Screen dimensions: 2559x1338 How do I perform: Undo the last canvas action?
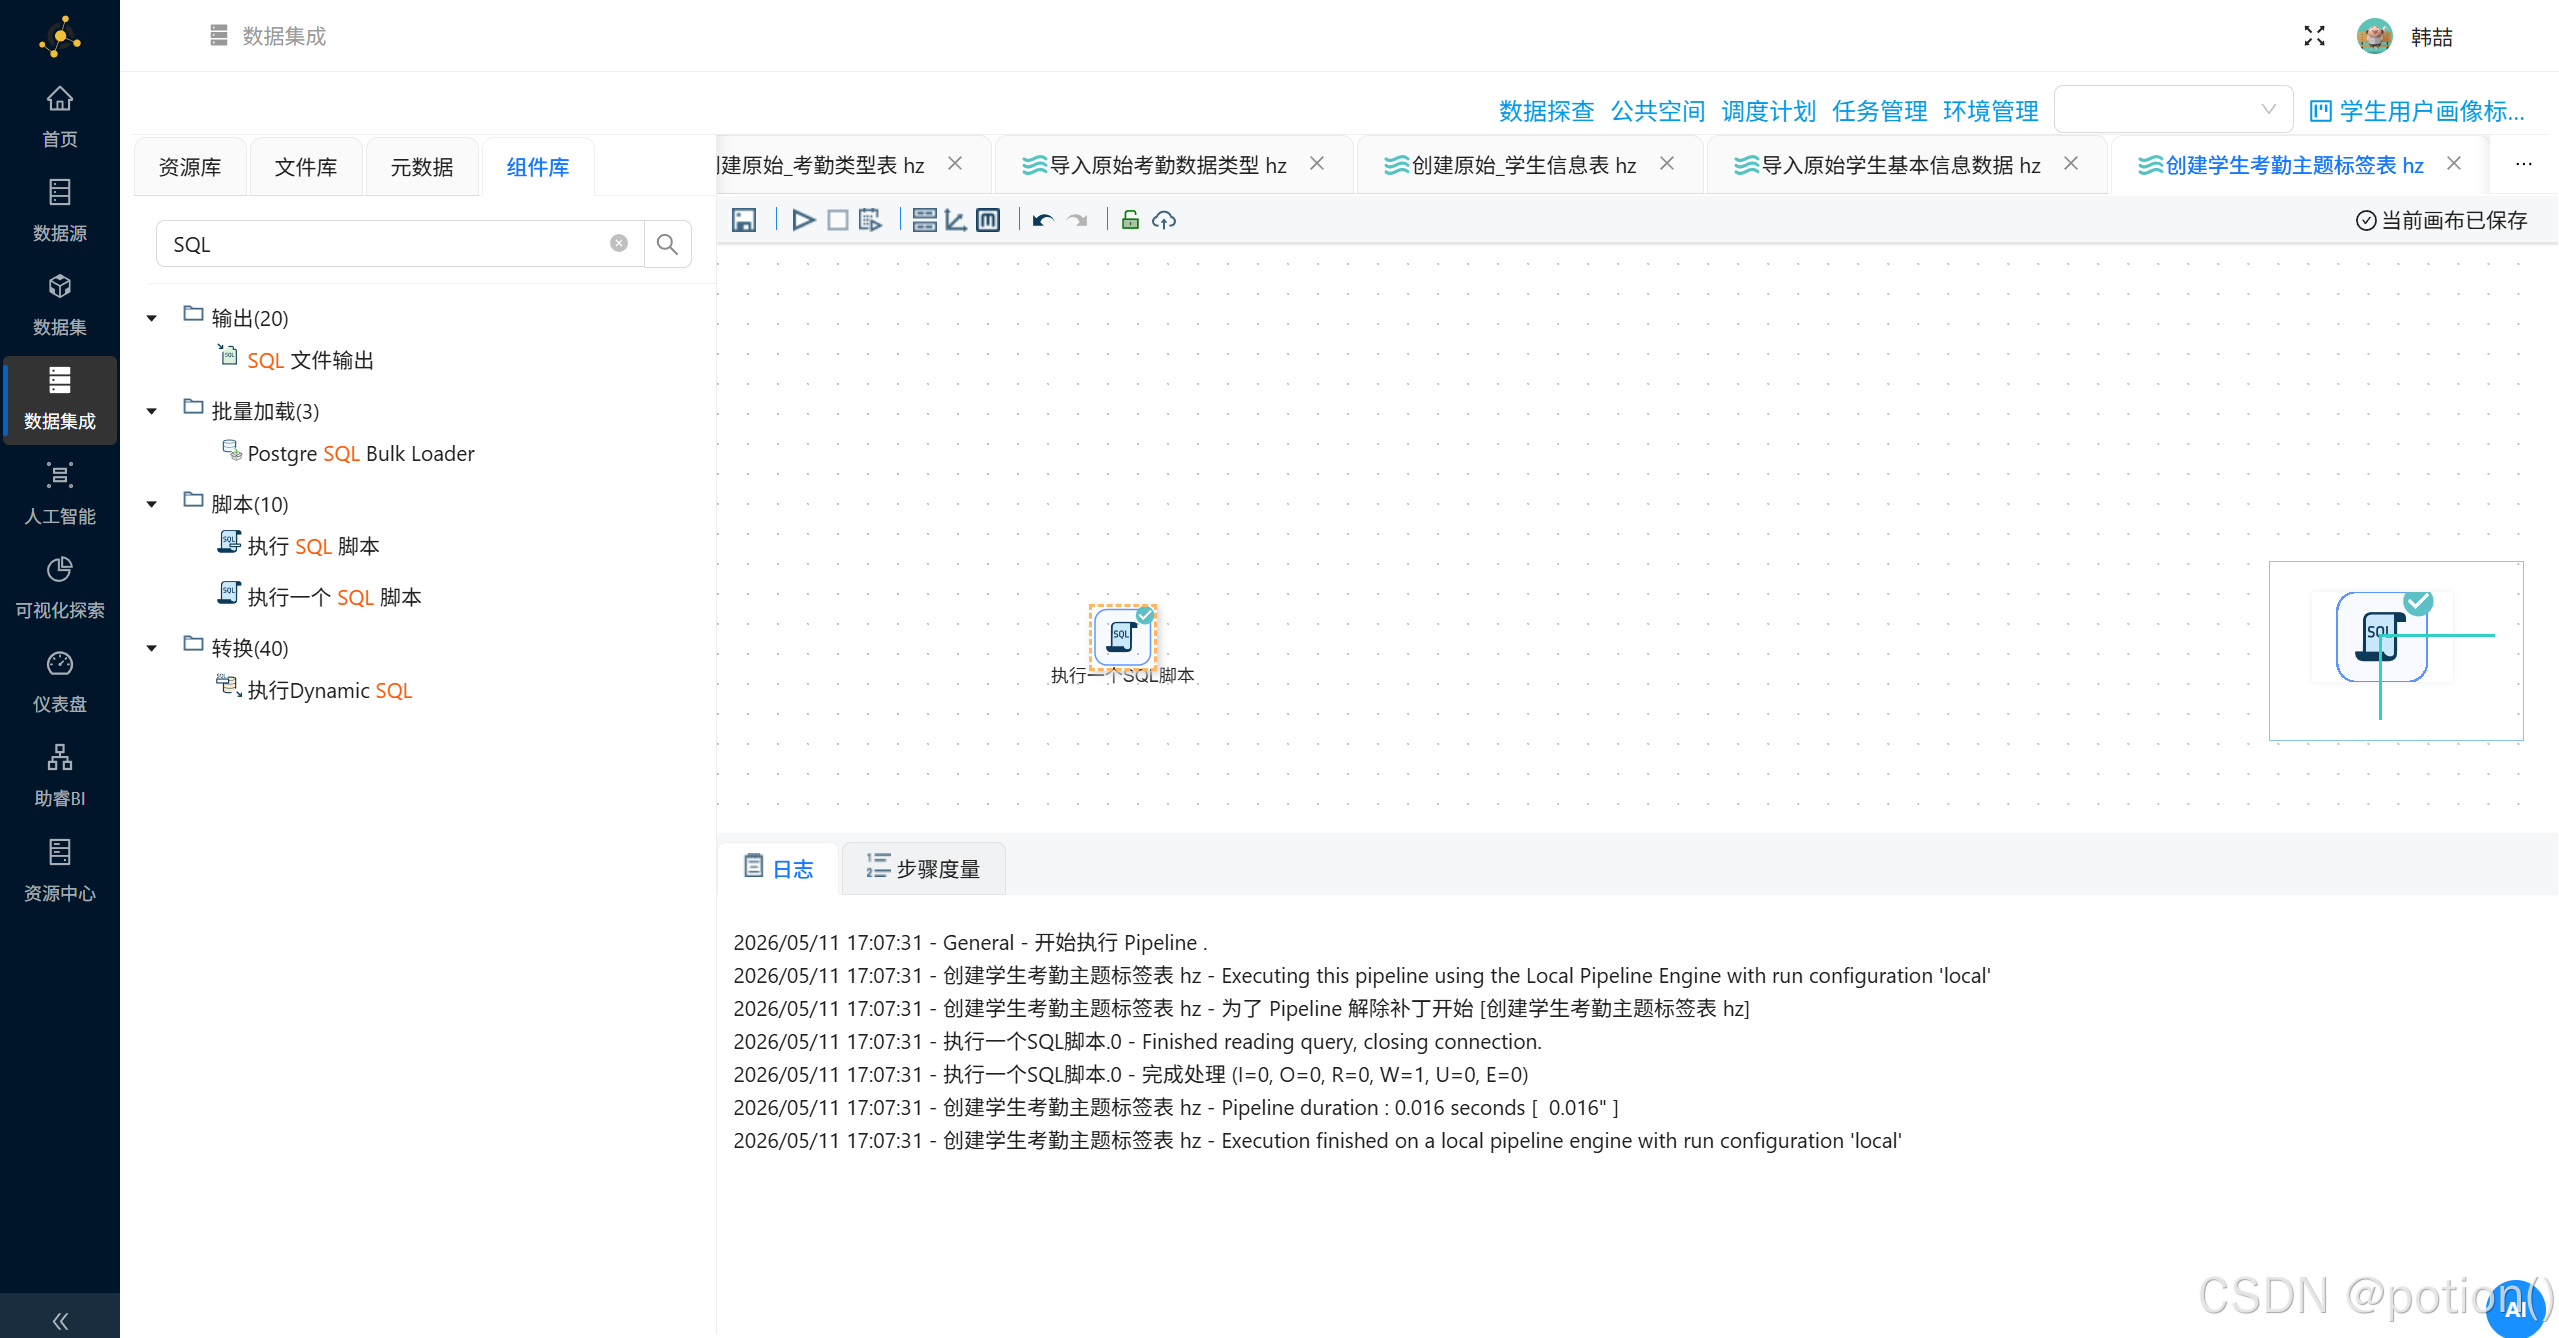[1043, 220]
